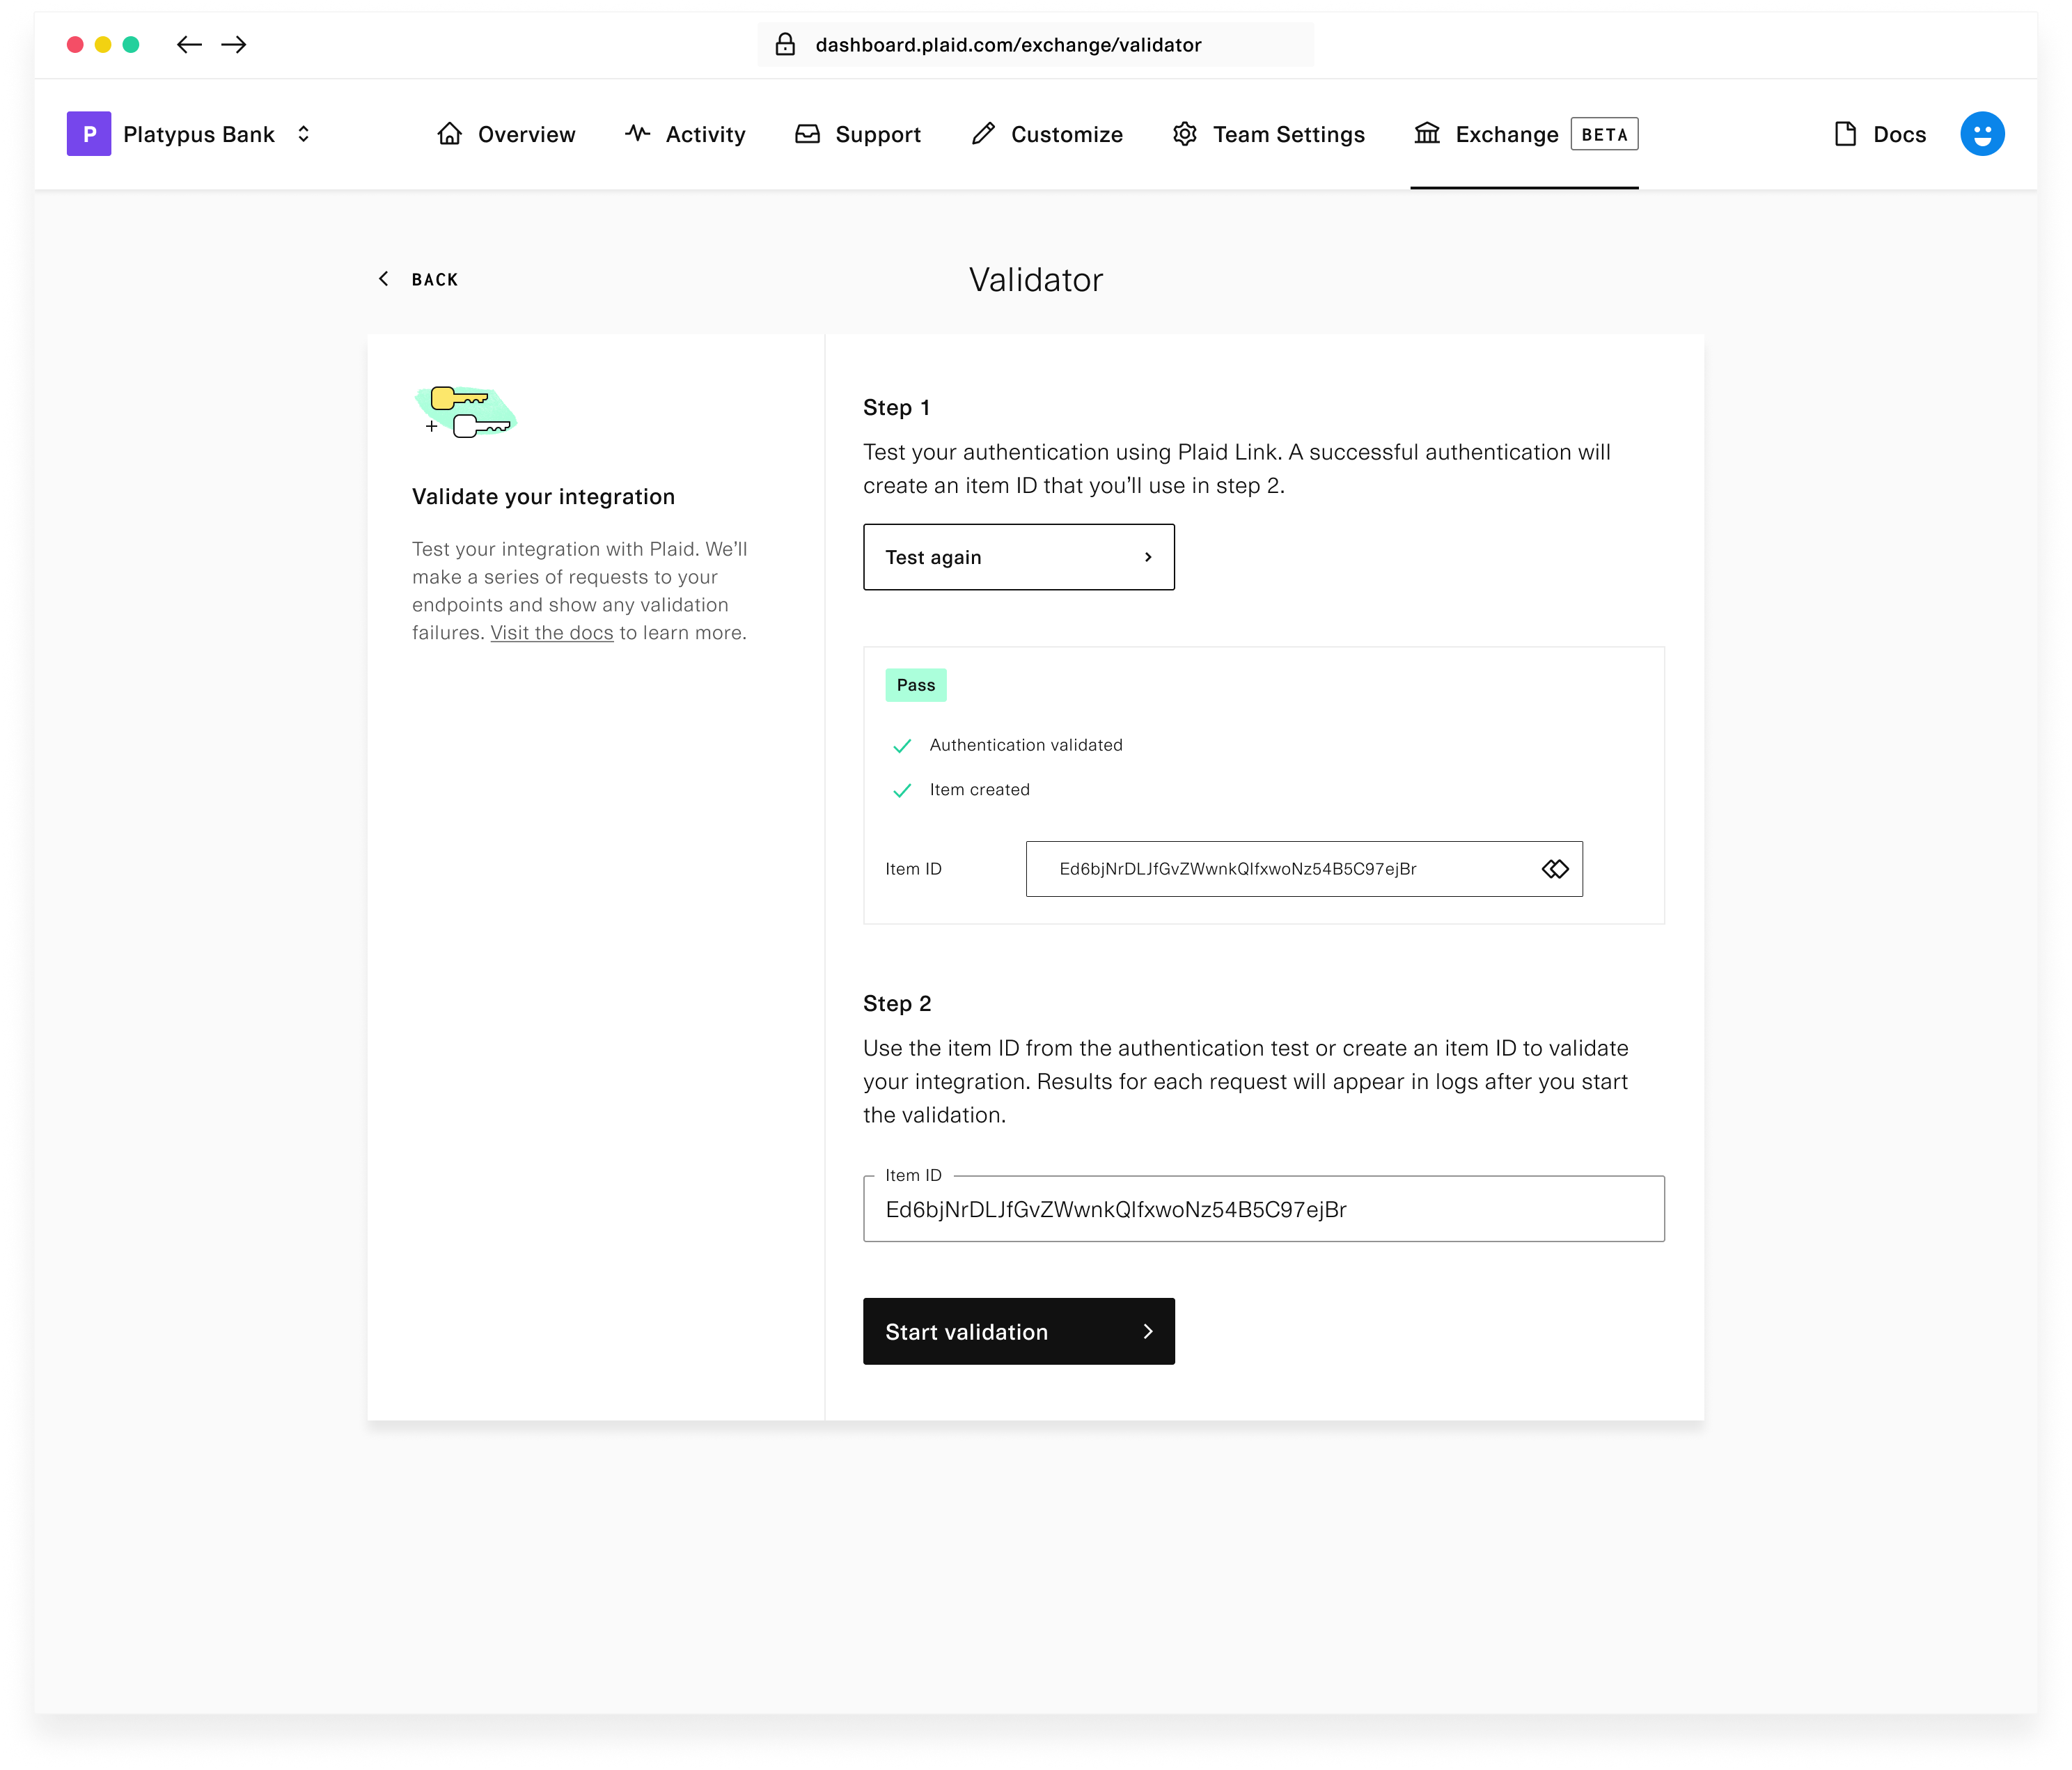Click the Pass status badge

click(916, 685)
